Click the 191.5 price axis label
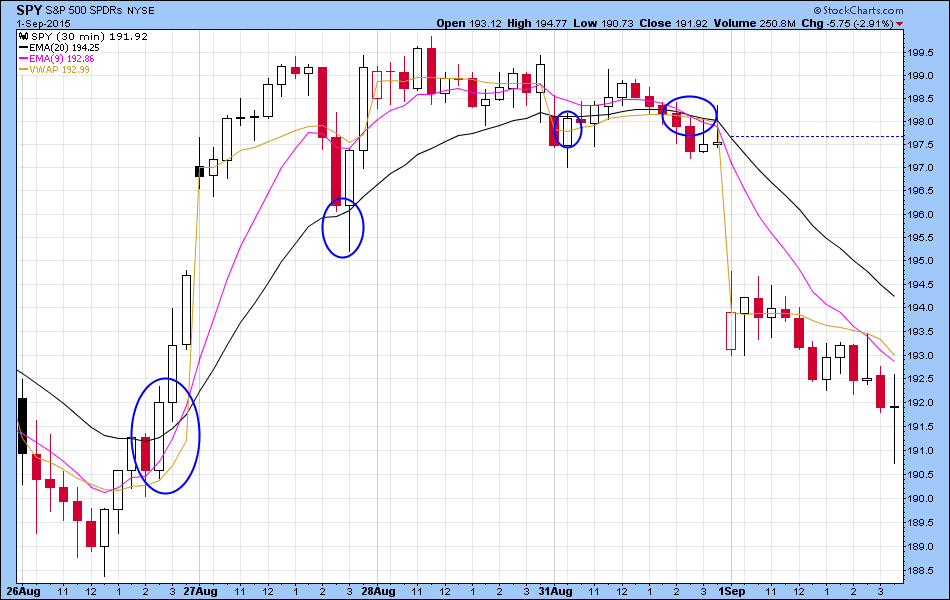 click(x=921, y=427)
